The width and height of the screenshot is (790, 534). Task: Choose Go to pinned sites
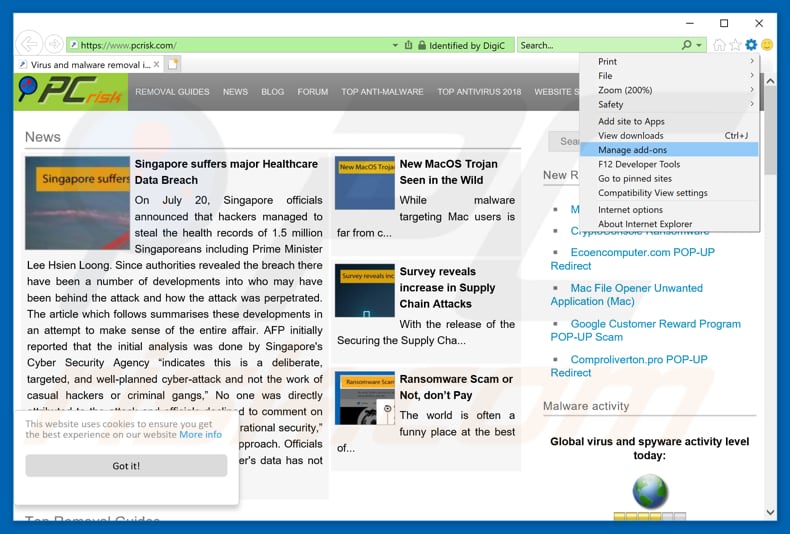[x=670, y=178]
